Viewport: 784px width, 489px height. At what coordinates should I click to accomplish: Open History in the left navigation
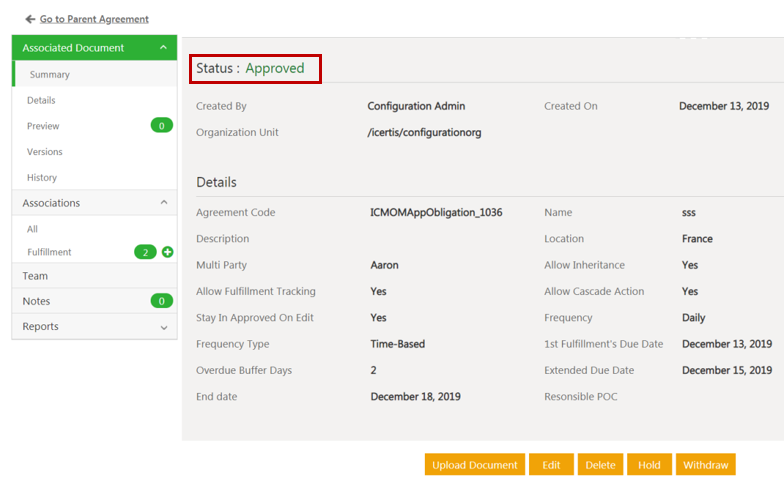click(42, 178)
